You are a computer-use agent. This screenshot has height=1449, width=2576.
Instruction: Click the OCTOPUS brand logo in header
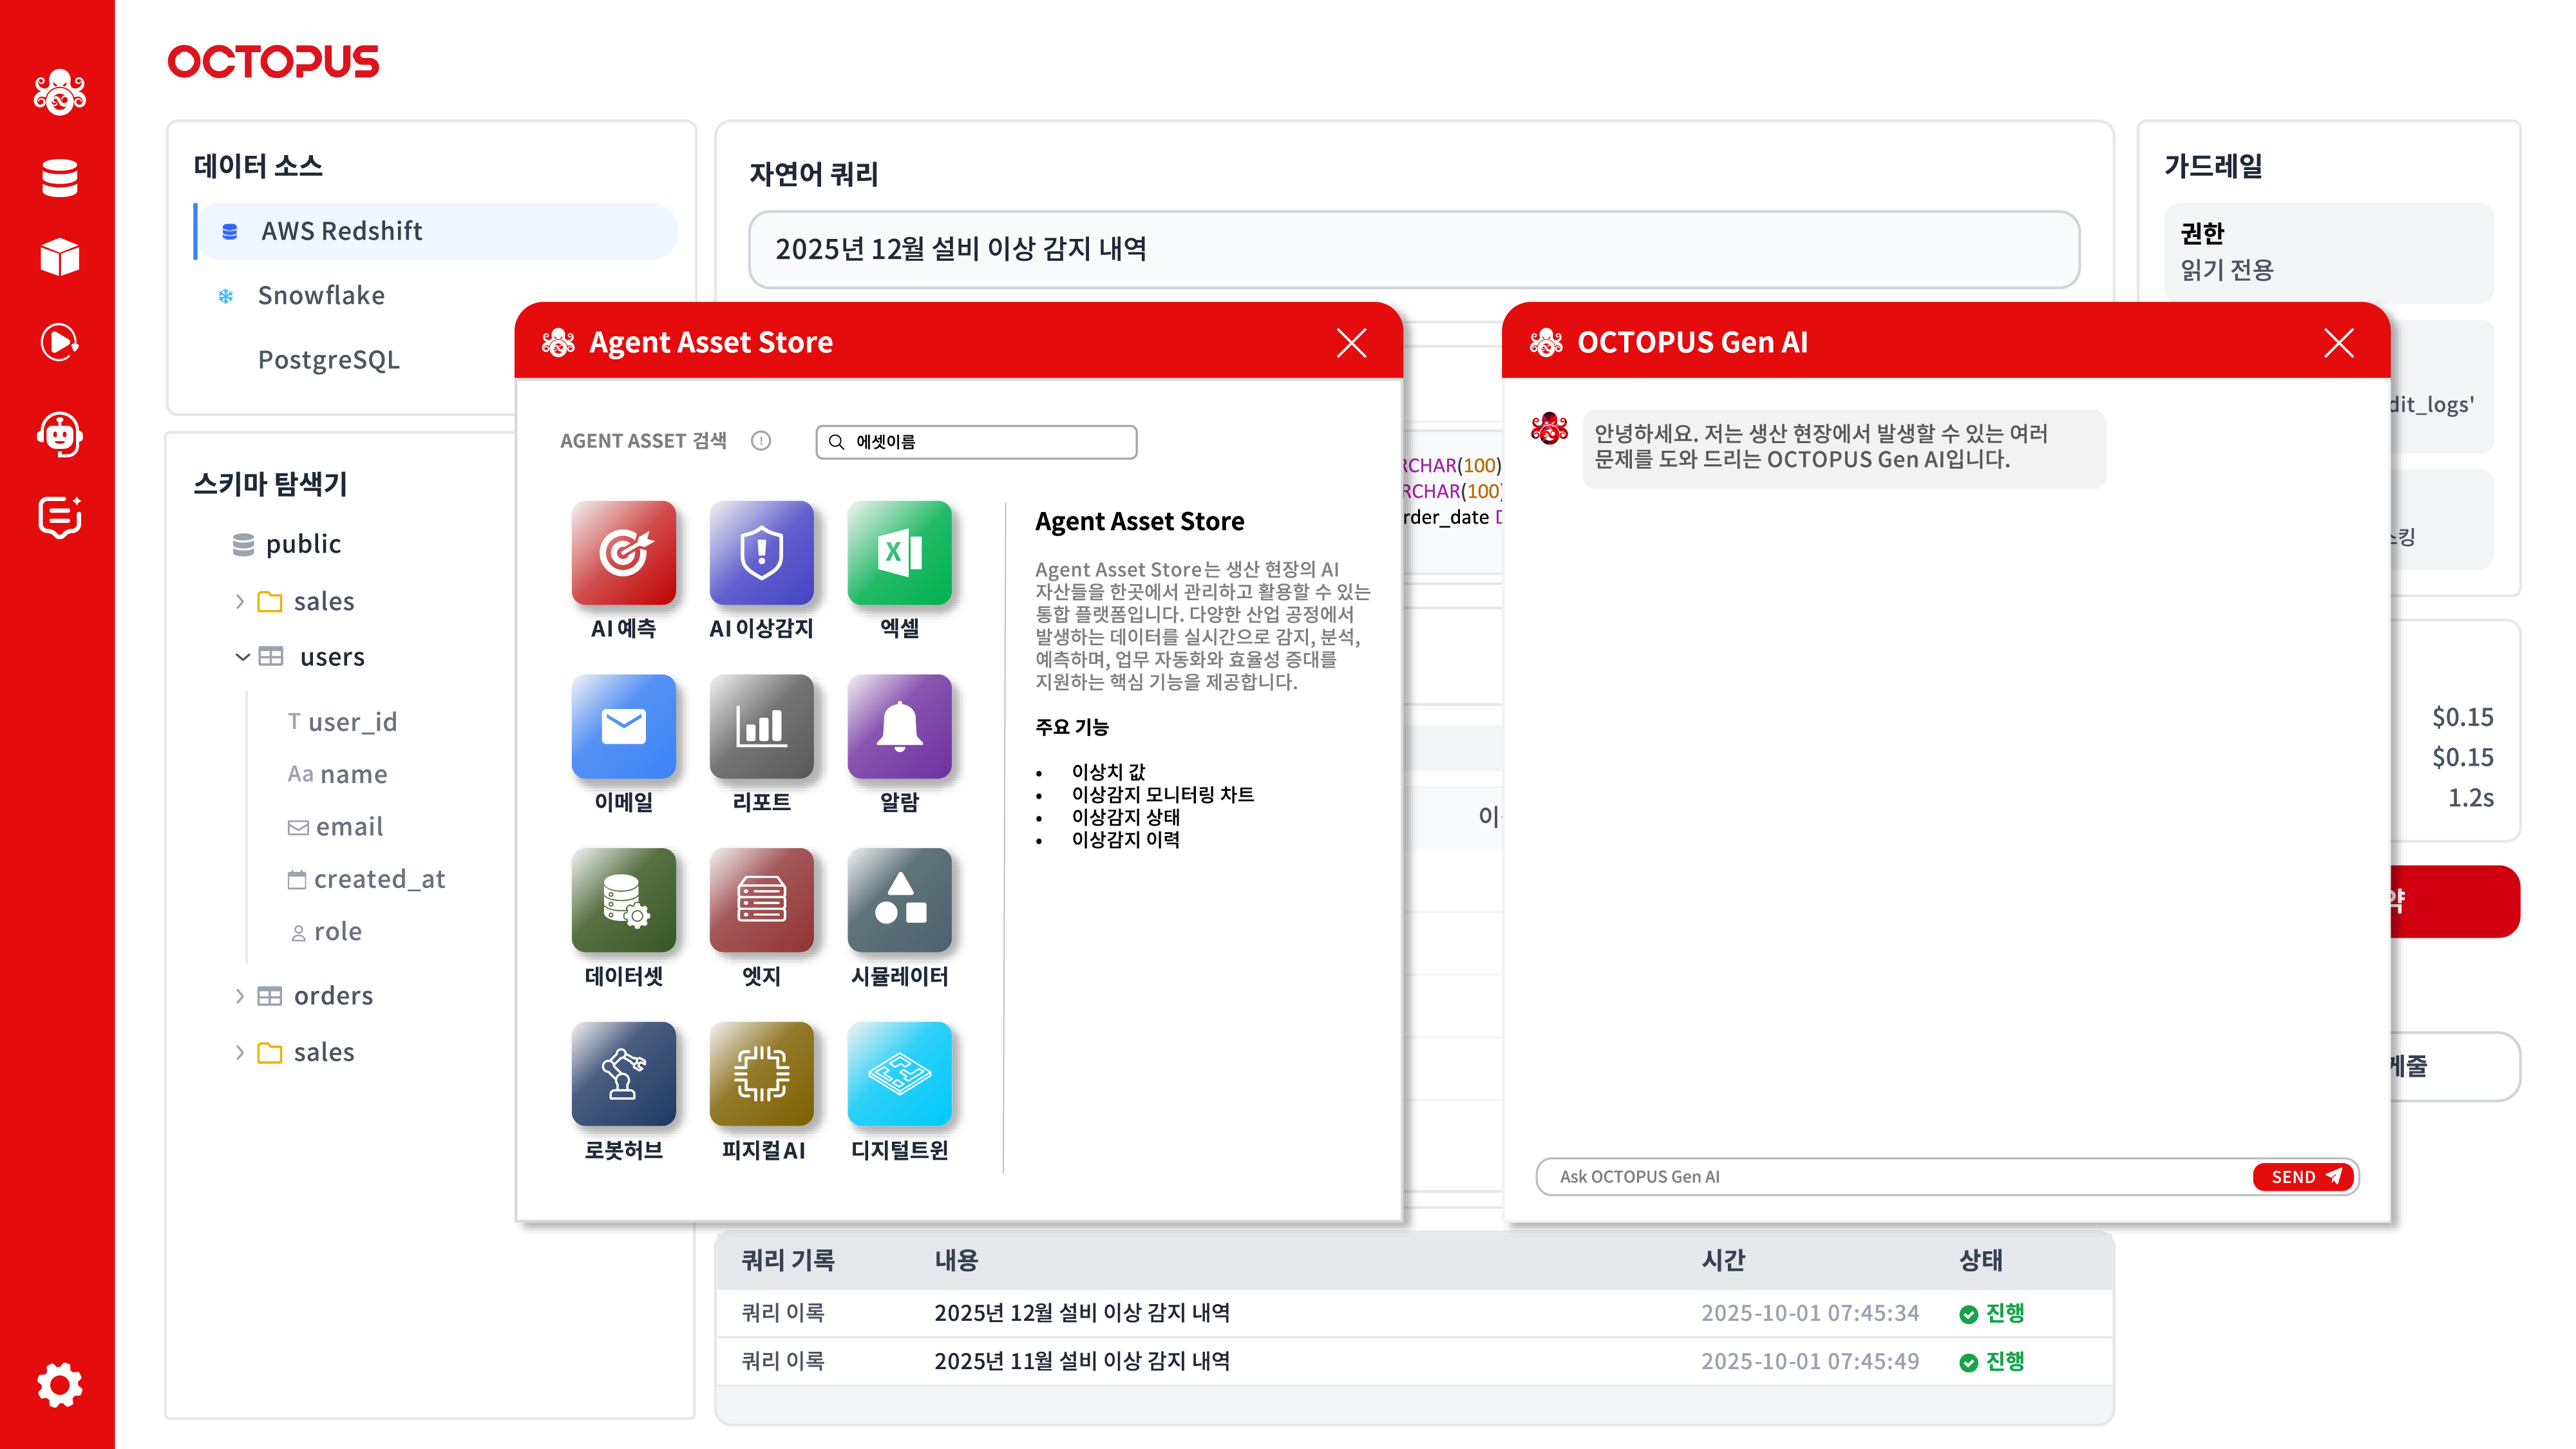[273, 61]
